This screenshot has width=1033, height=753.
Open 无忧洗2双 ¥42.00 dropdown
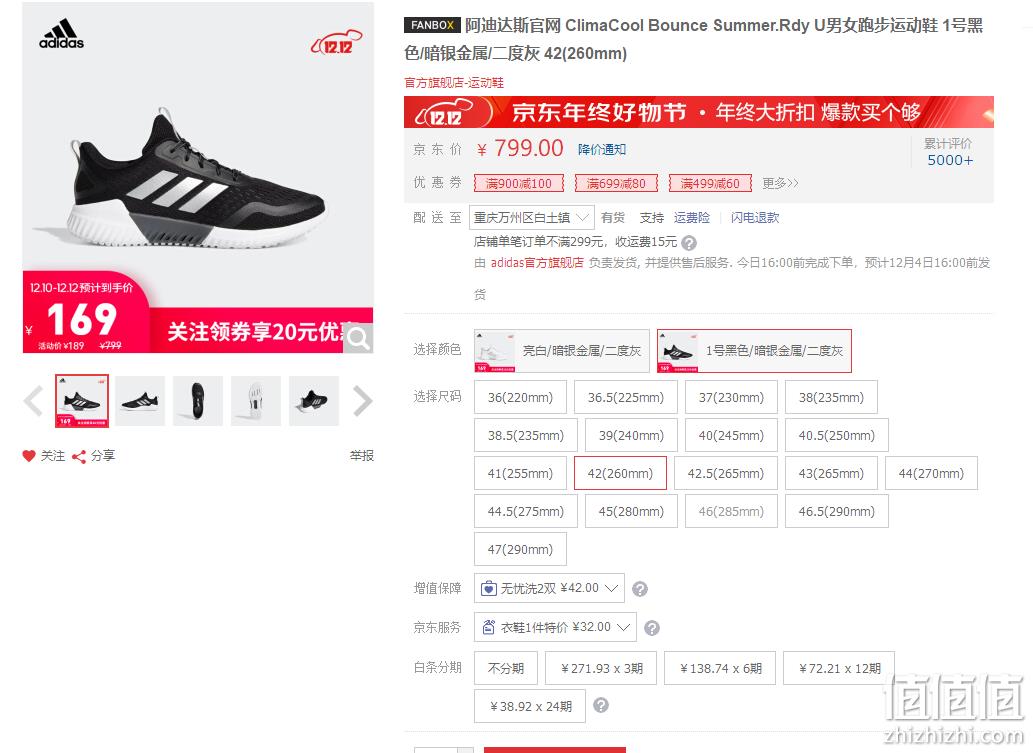point(549,588)
